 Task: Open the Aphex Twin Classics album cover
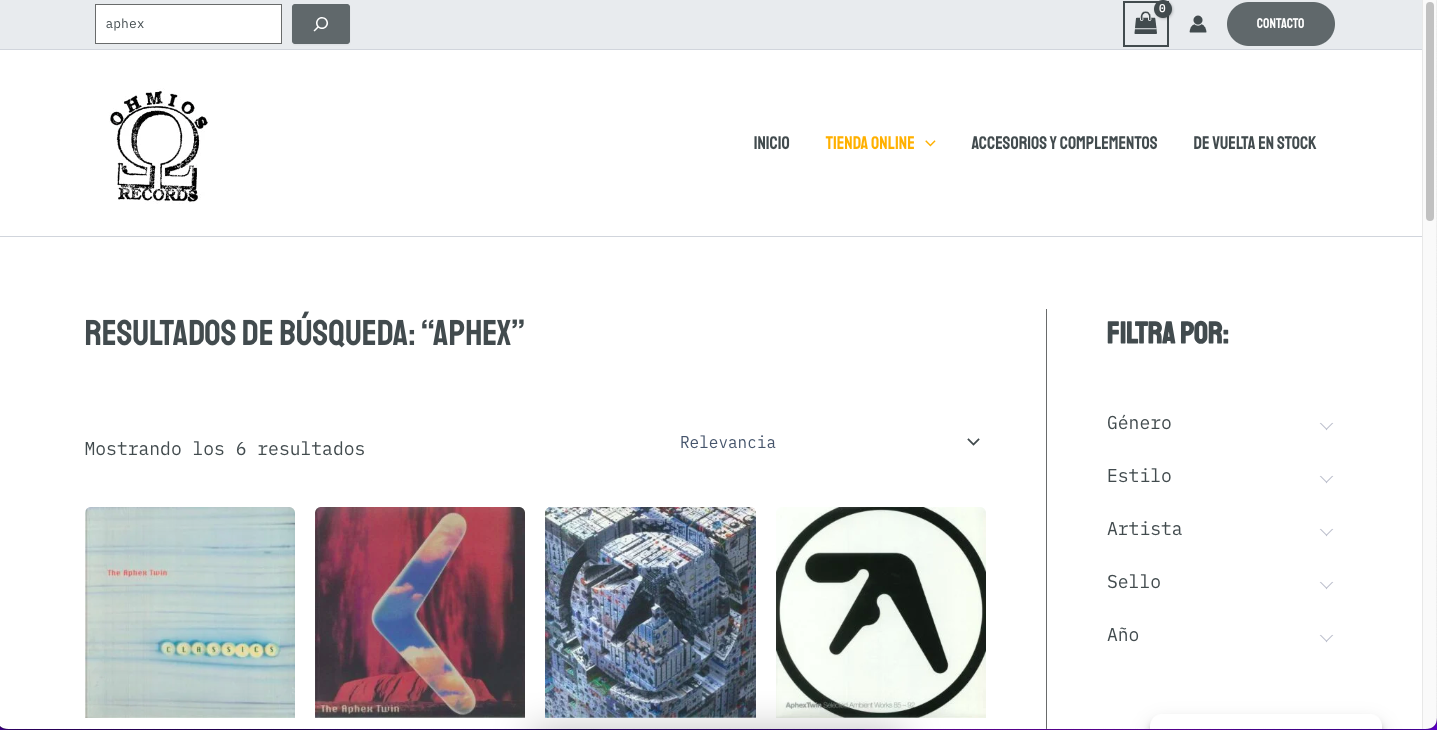tap(190, 612)
